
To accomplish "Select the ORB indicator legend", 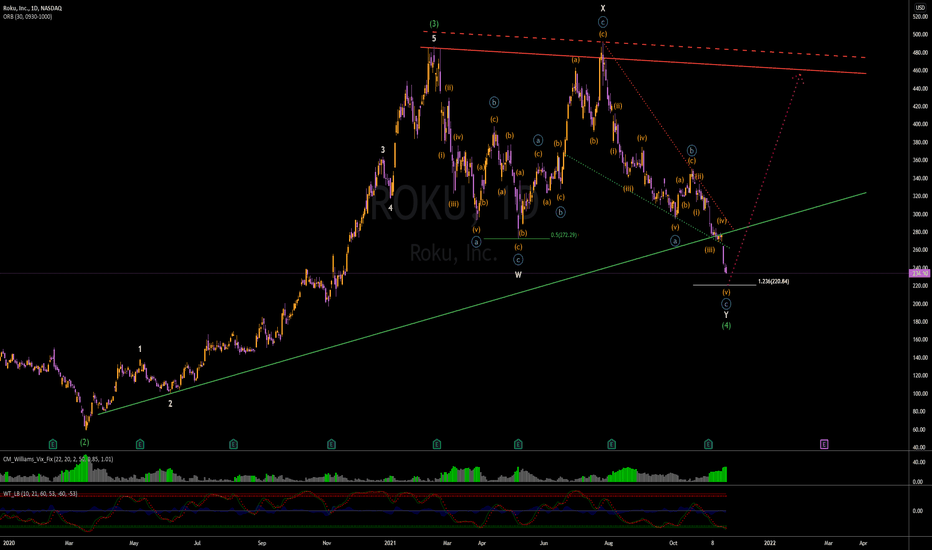I will click(27, 17).
